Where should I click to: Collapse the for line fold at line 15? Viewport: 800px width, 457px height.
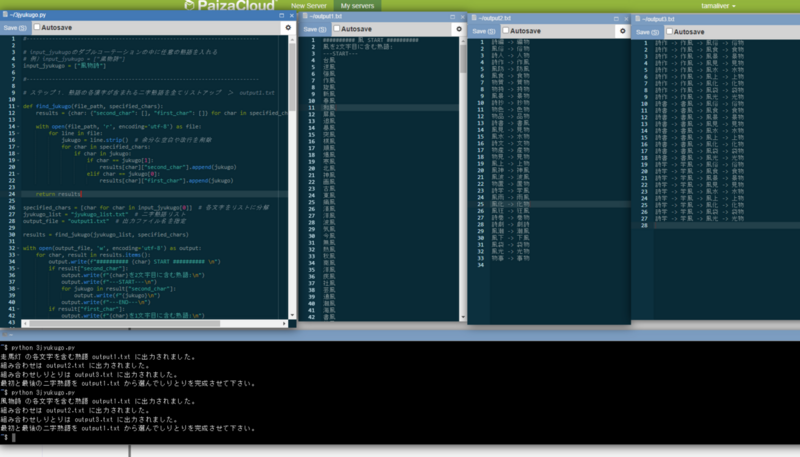pyautogui.click(x=18, y=133)
